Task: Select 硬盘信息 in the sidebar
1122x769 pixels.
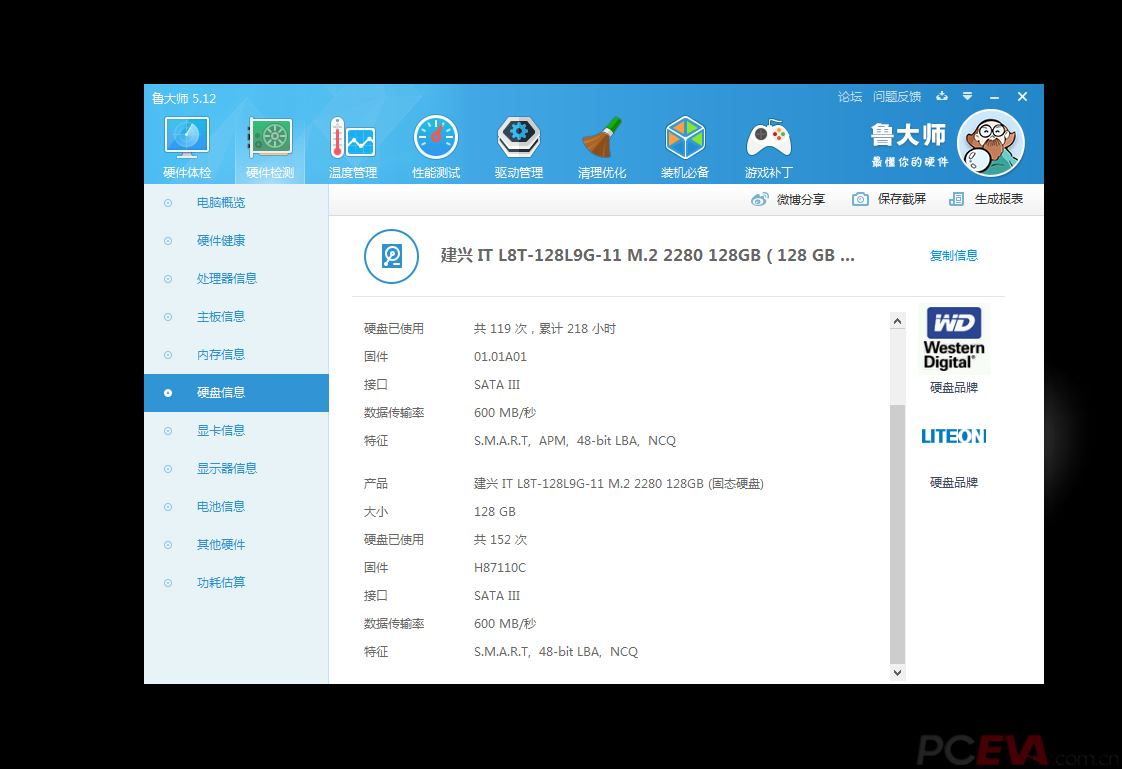Action: [x=236, y=393]
